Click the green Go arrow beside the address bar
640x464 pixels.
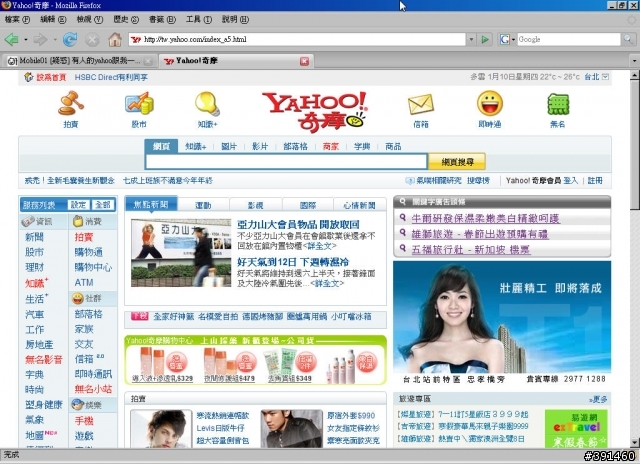click(485, 40)
